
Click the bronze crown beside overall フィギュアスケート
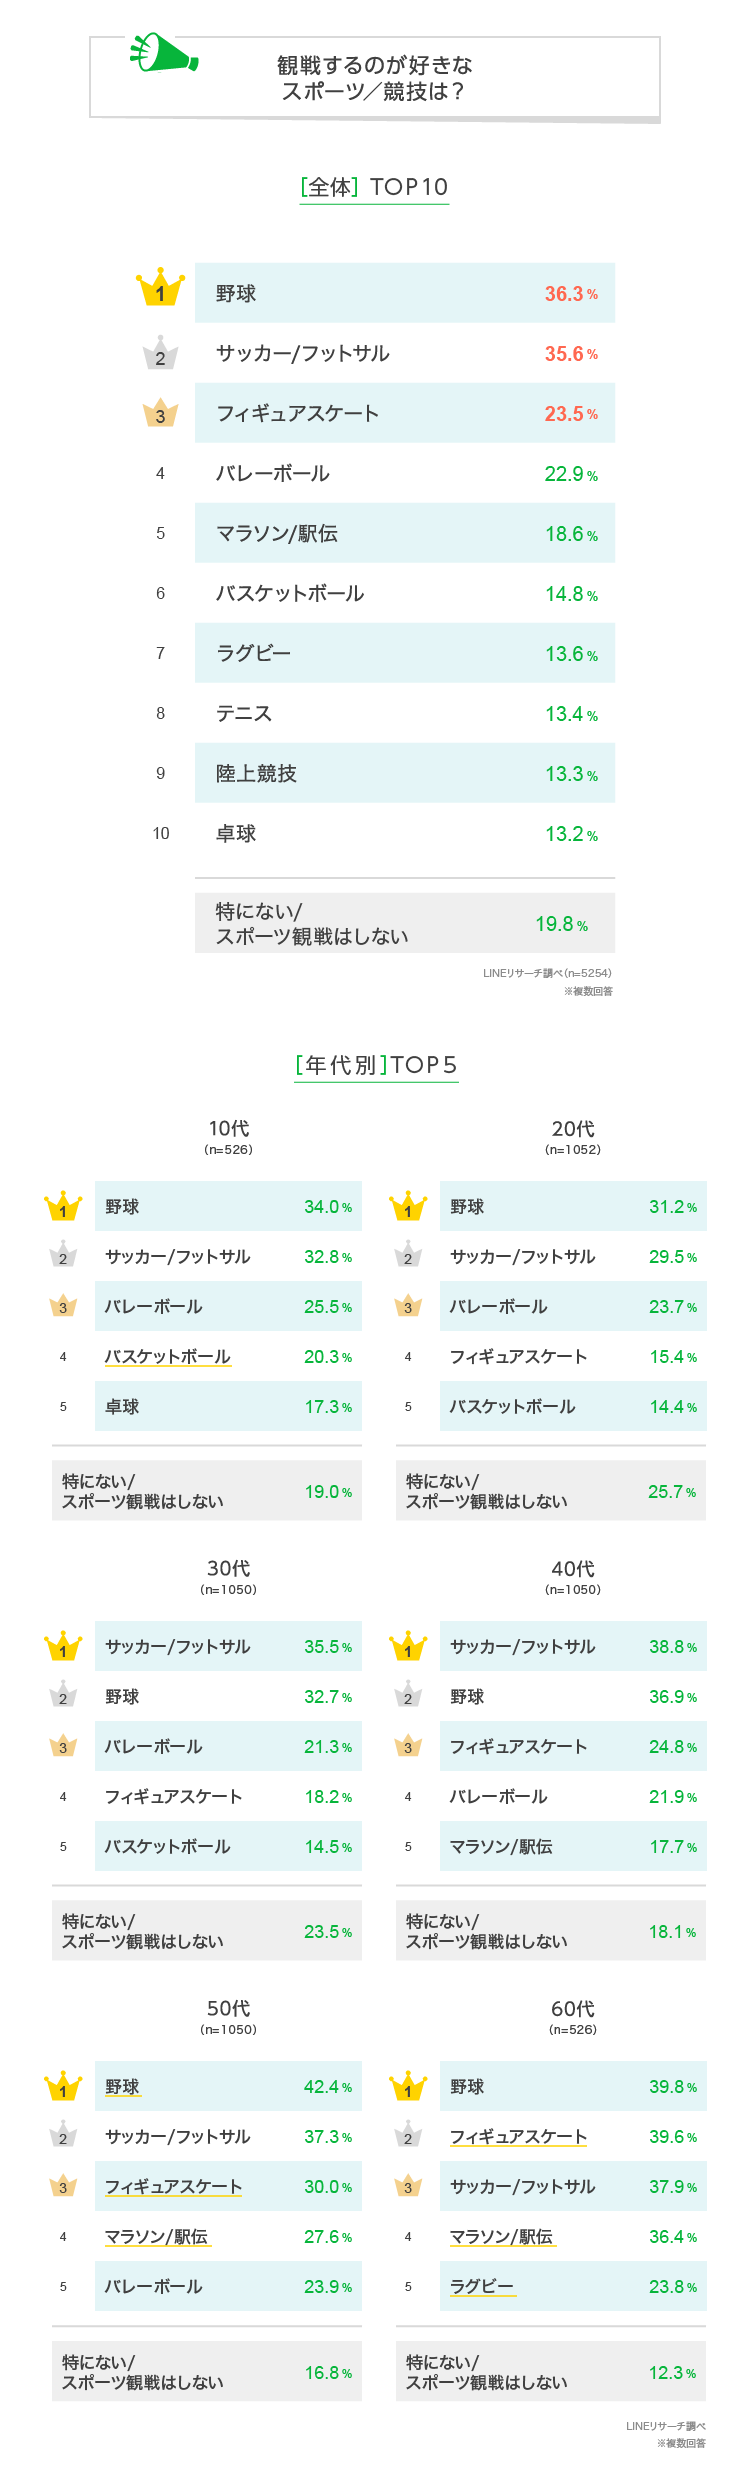pos(160,413)
